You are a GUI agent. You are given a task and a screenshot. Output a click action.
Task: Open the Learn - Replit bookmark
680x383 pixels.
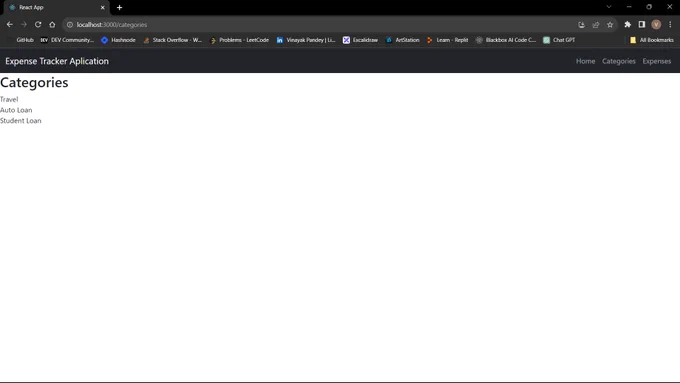click(x=448, y=40)
